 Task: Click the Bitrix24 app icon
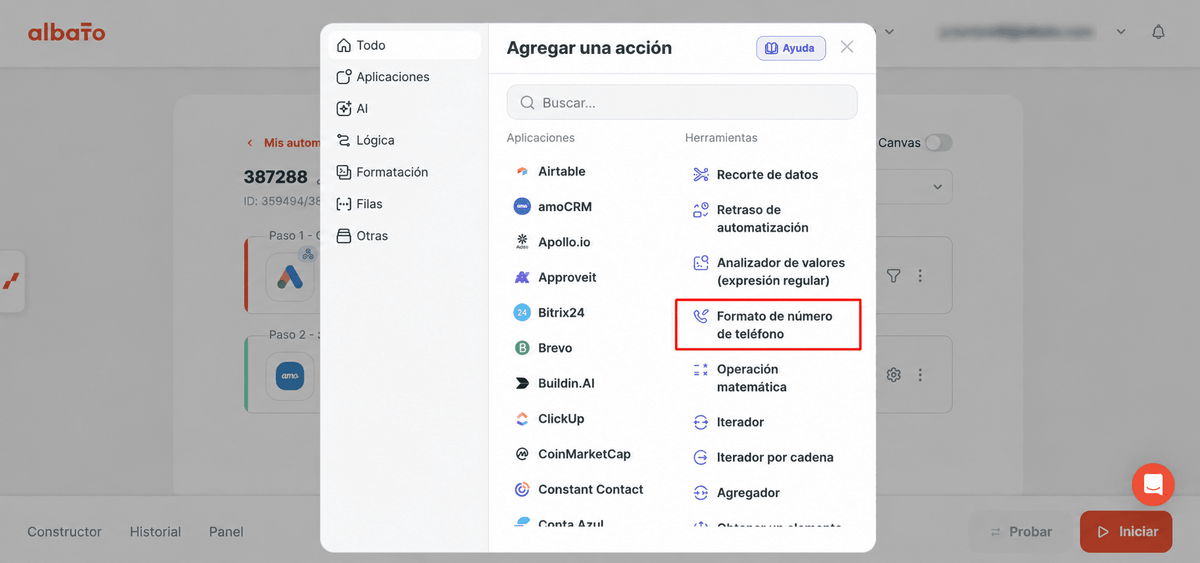pyautogui.click(x=522, y=313)
